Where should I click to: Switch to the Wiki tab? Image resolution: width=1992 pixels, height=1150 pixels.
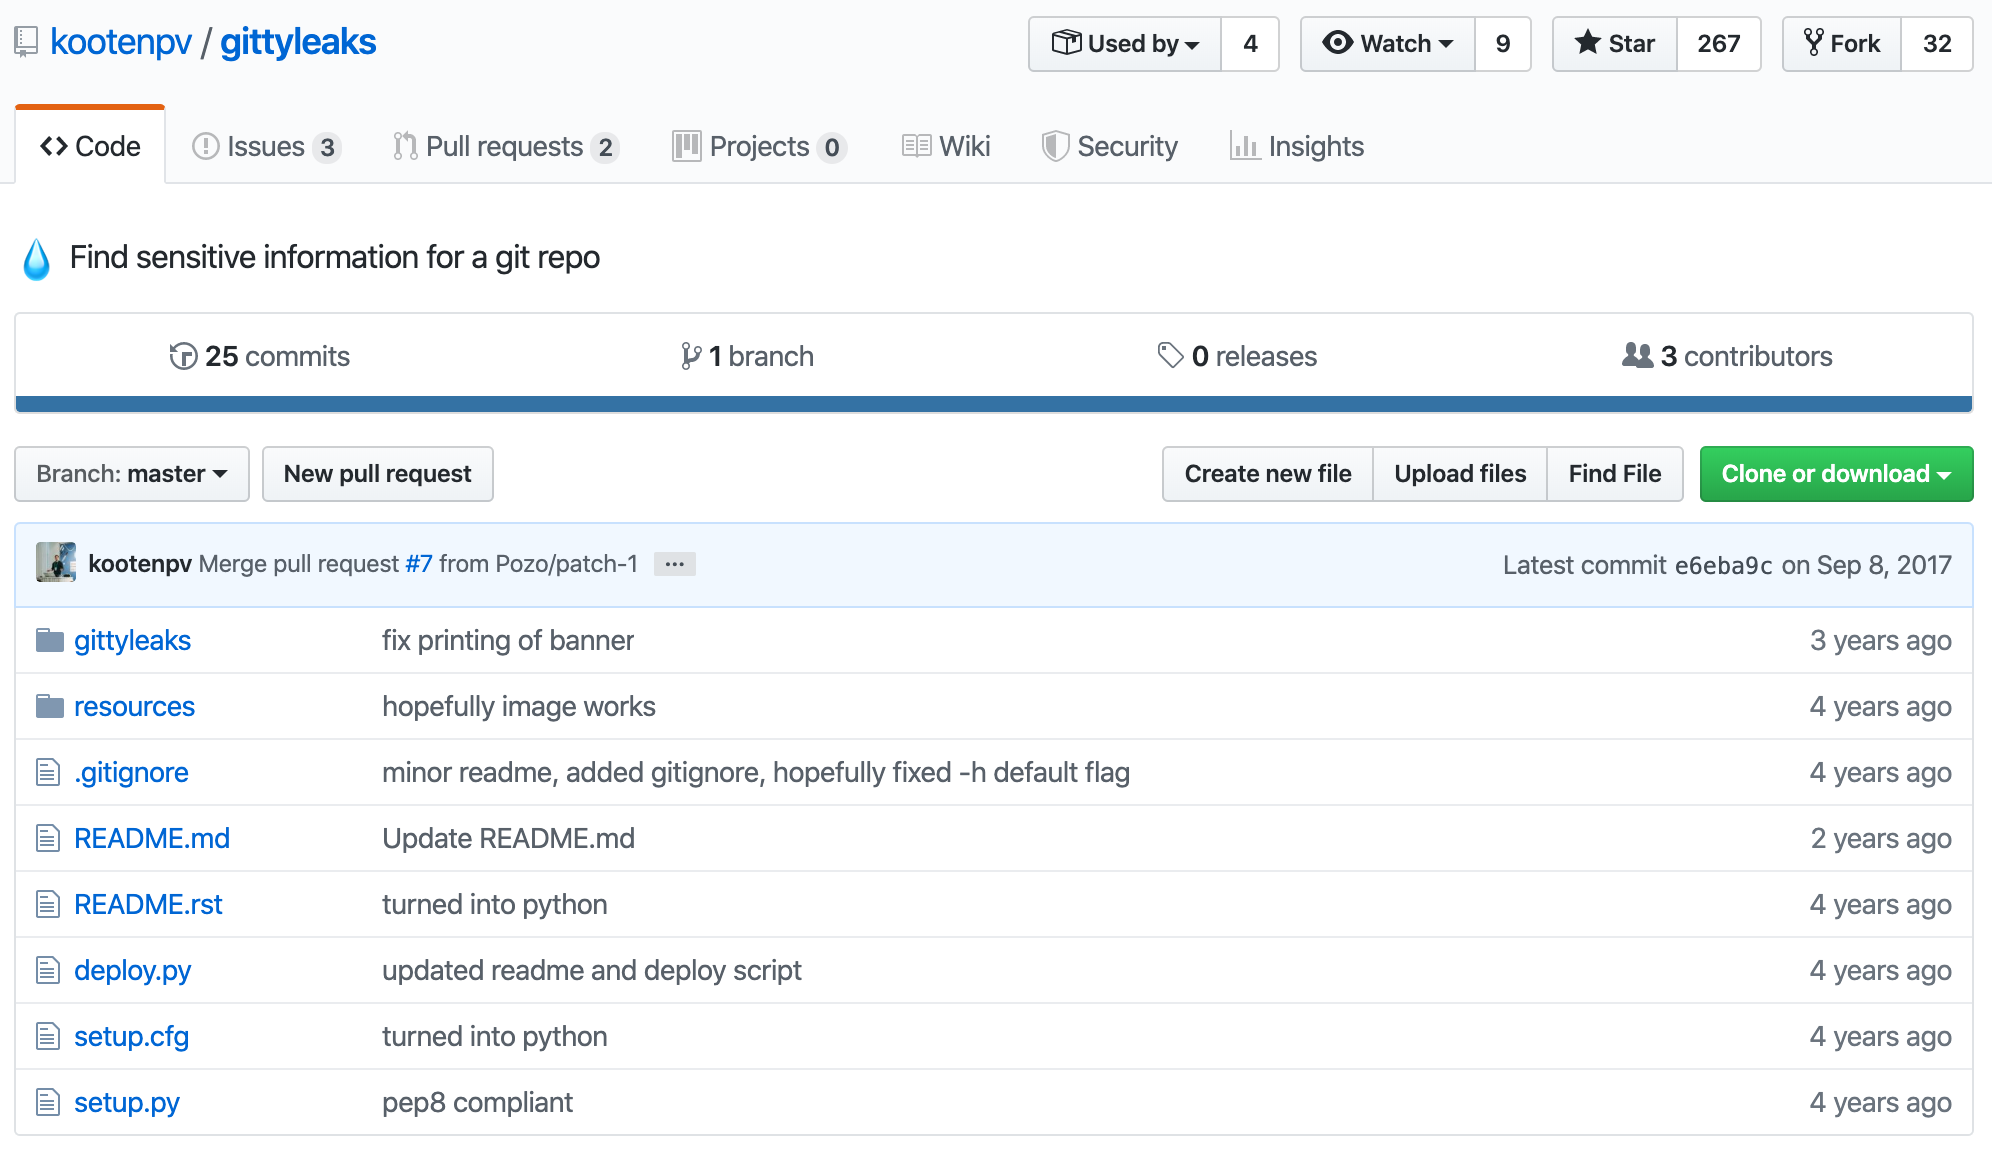(946, 146)
